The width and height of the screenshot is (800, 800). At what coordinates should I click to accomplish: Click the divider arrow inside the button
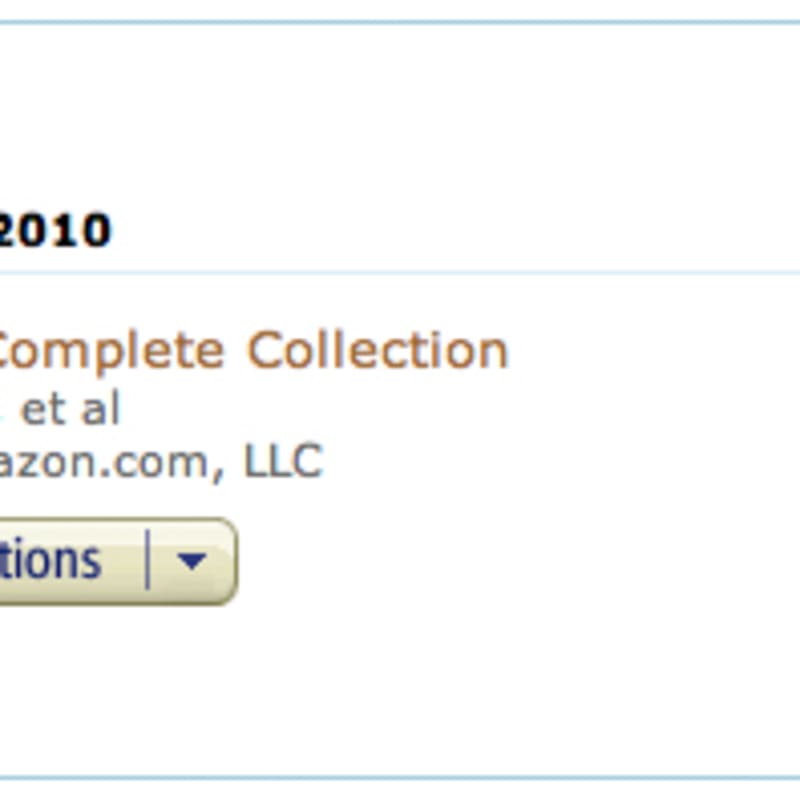click(x=148, y=559)
